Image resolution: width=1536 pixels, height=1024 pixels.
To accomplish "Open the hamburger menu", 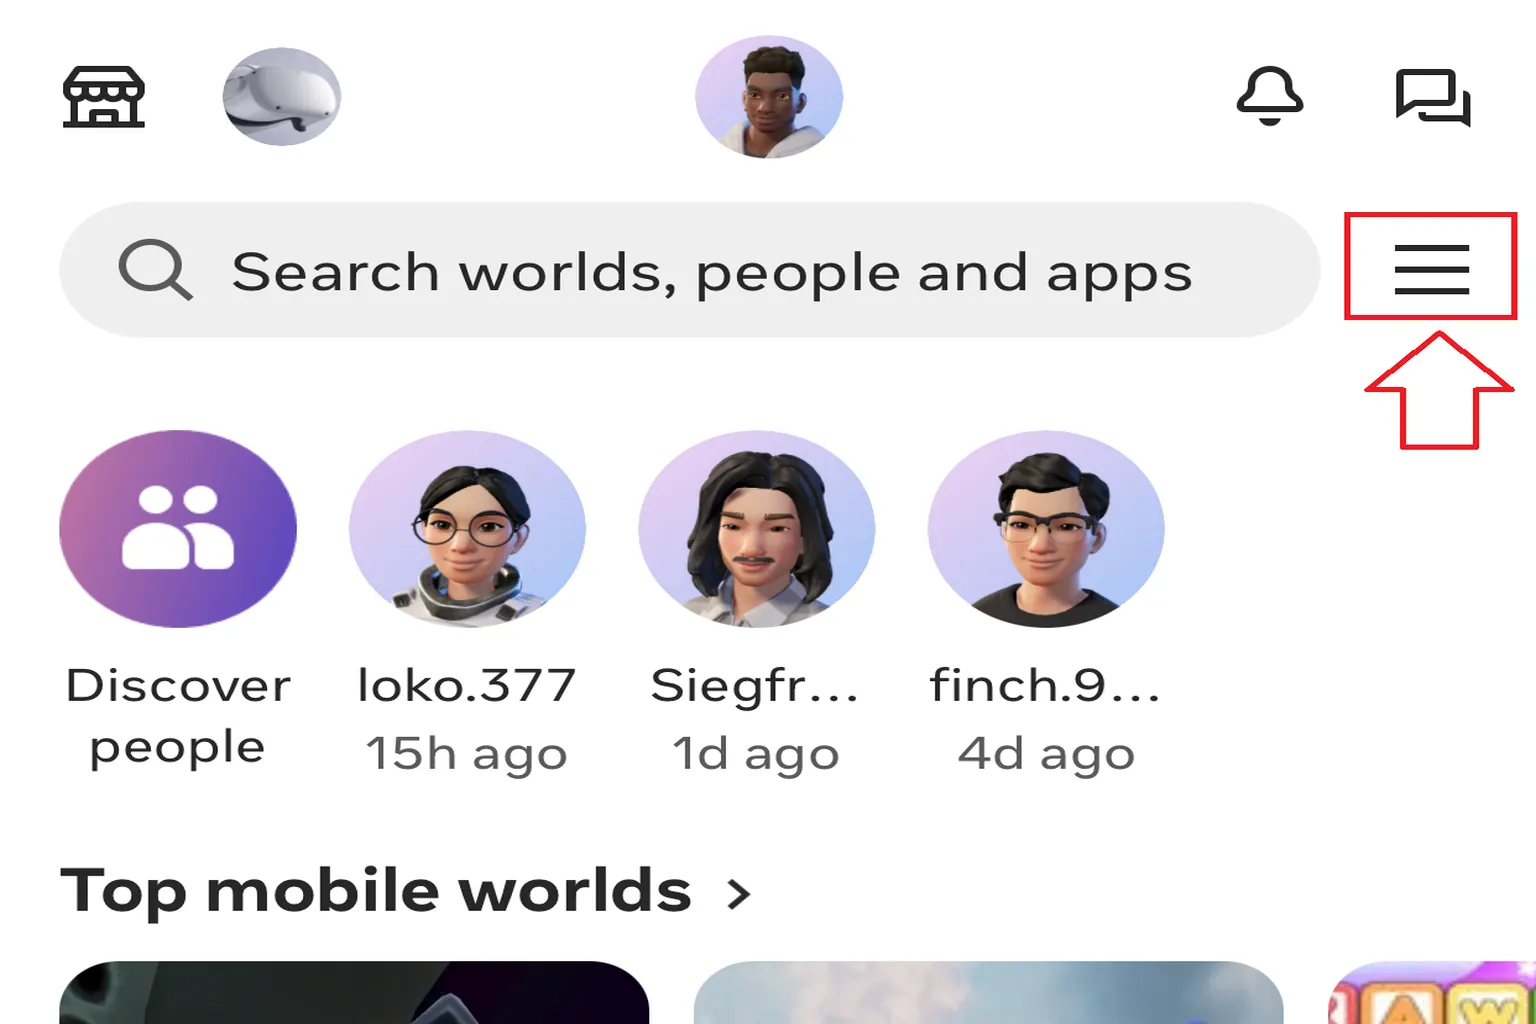I will pyautogui.click(x=1432, y=269).
